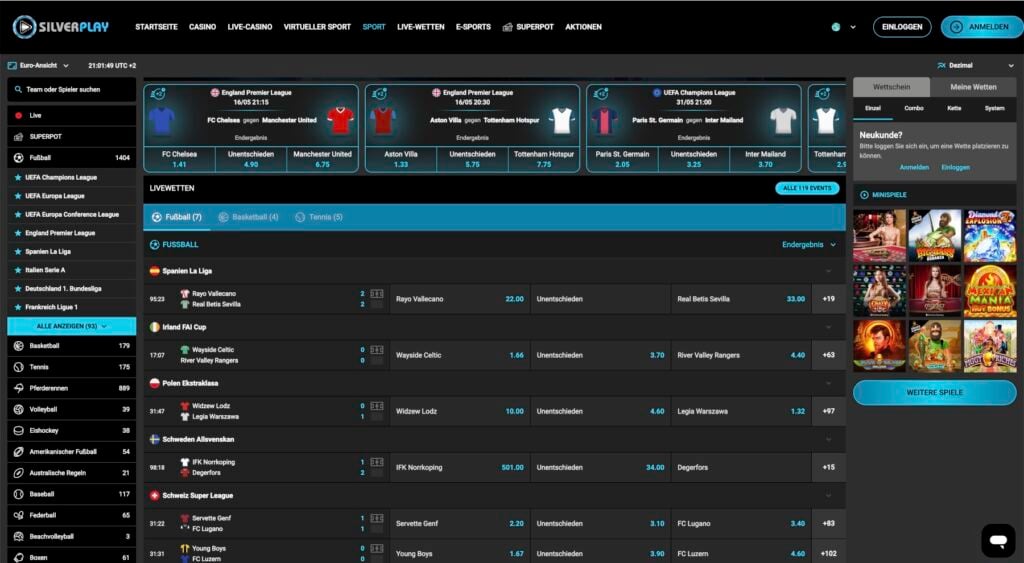This screenshot has height=563, width=1024.
Task: Click star beside UEFA Europa Conference League
Action: pos(18,214)
